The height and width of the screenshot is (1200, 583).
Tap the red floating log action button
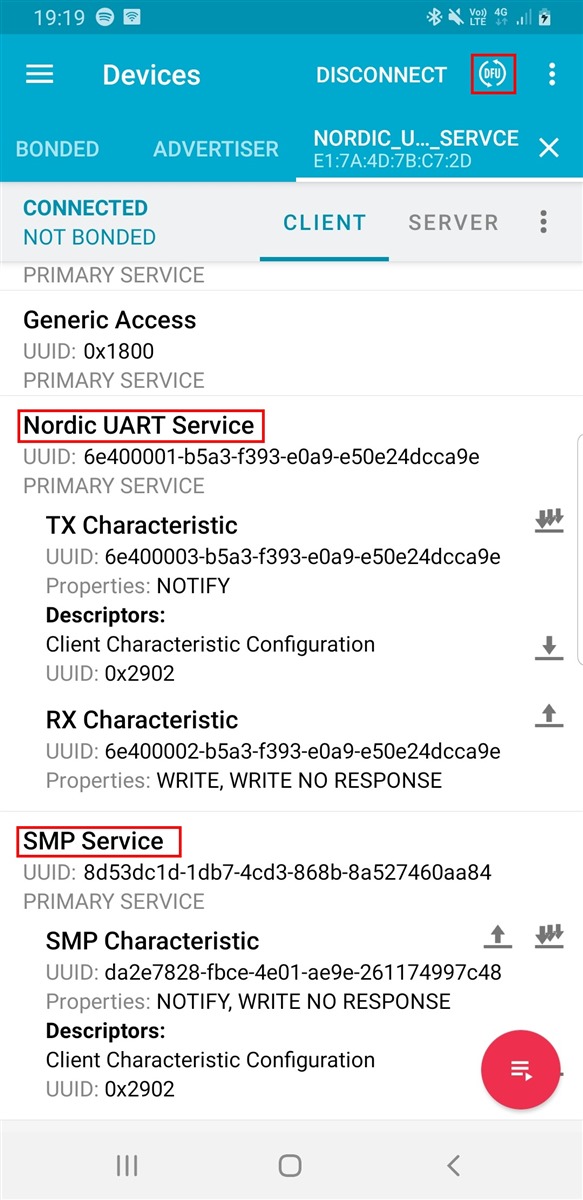tap(521, 1070)
